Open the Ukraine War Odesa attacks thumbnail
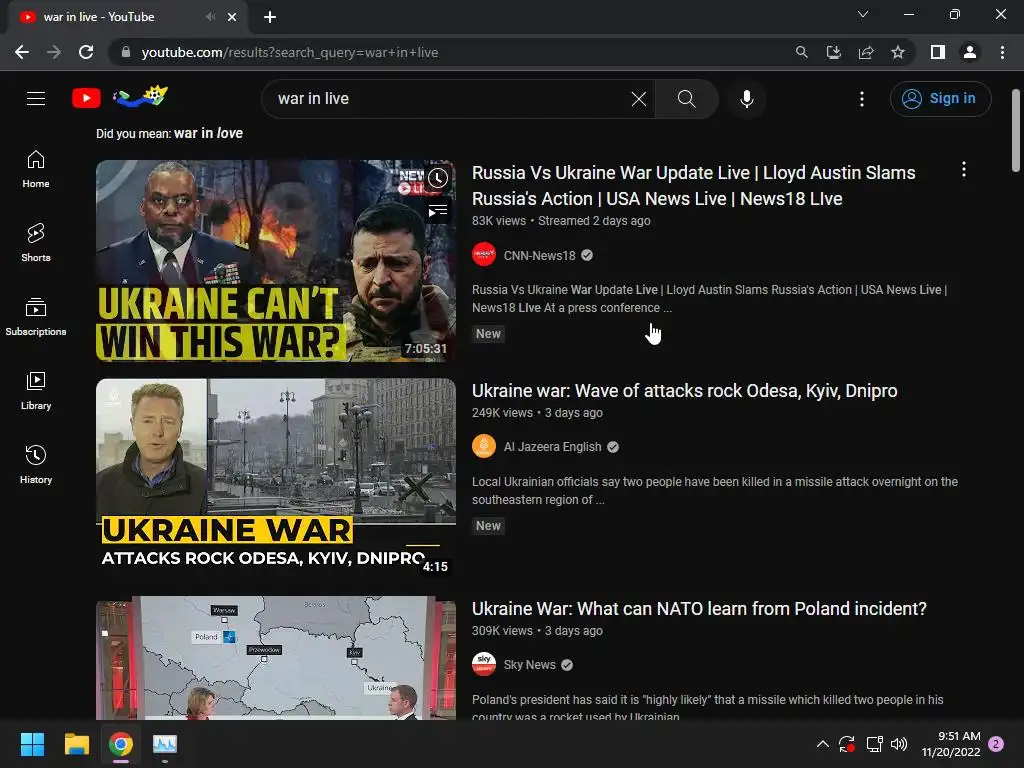The image size is (1024, 768). pyautogui.click(x=276, y=479)
